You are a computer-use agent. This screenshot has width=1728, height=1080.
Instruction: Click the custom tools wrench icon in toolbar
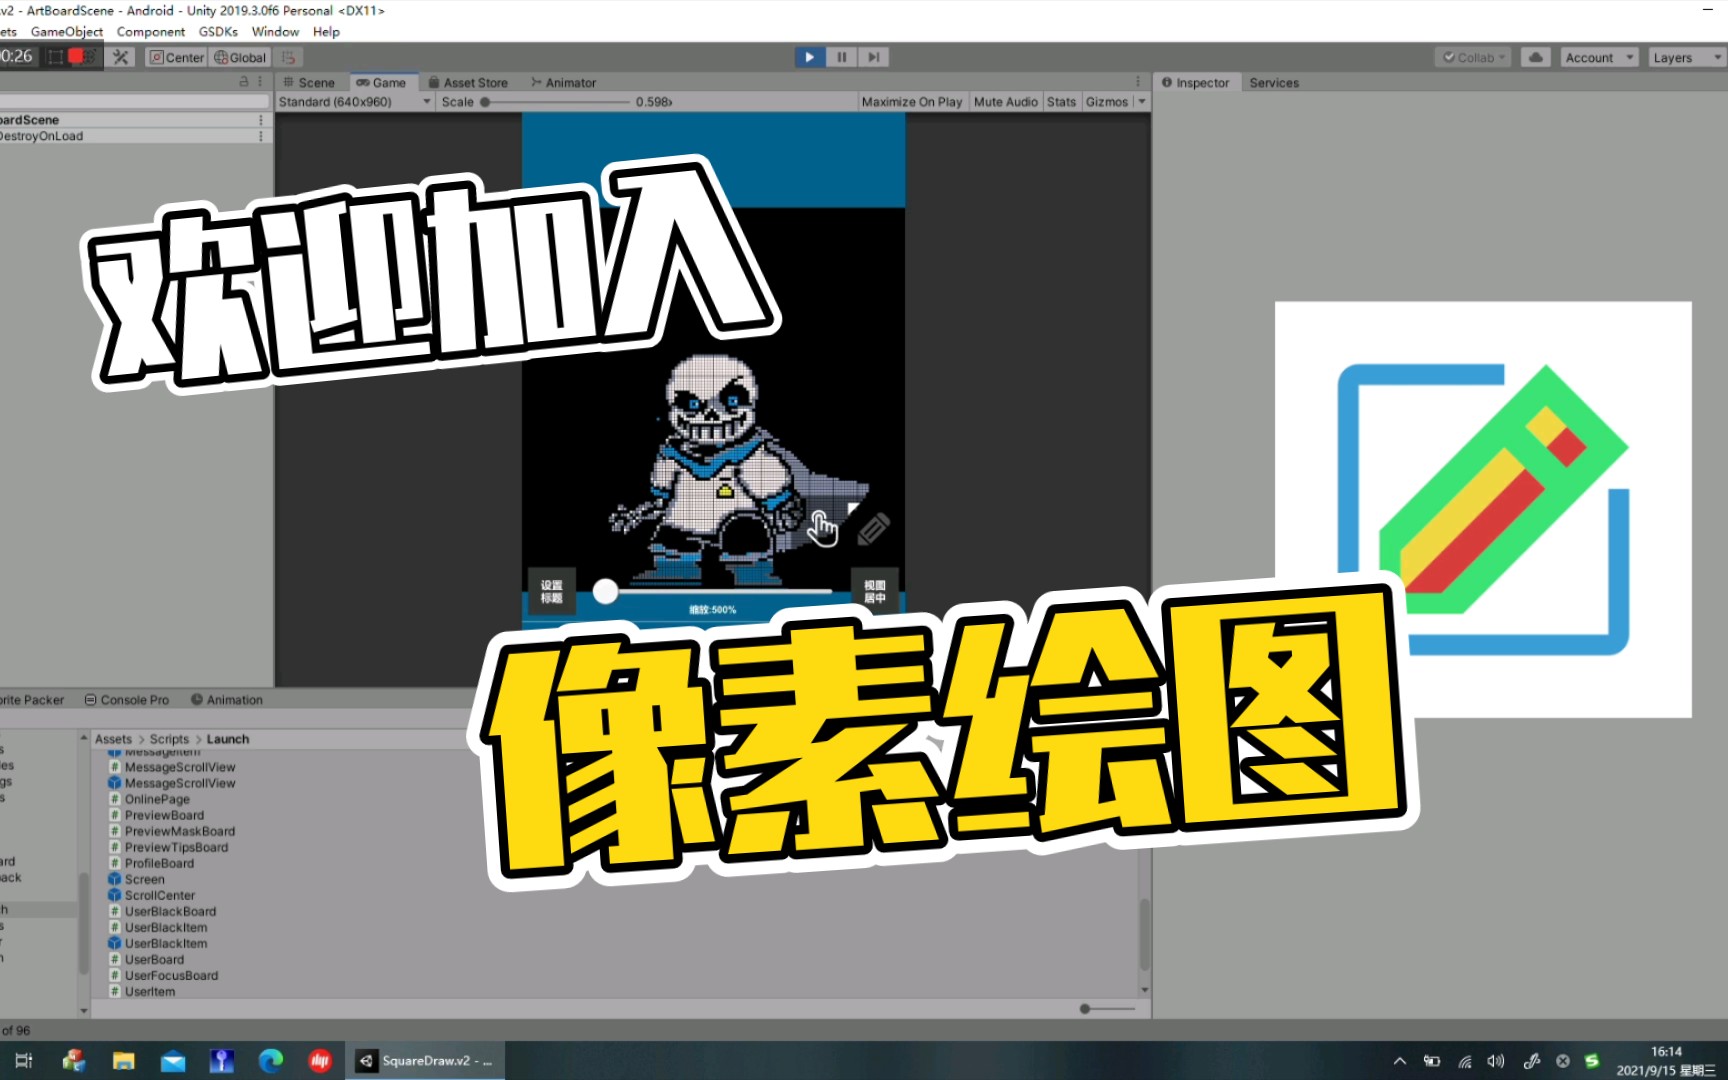click(120, 57)
